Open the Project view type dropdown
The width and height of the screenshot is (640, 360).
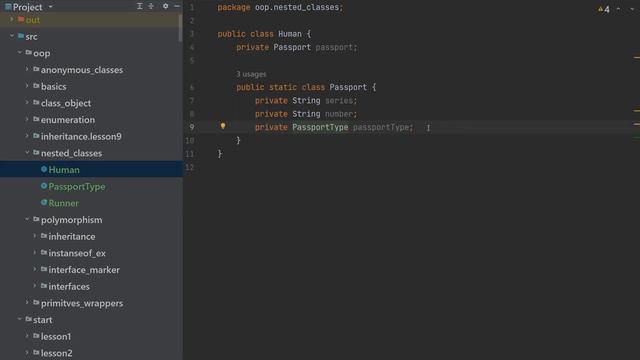pos(51,7)
